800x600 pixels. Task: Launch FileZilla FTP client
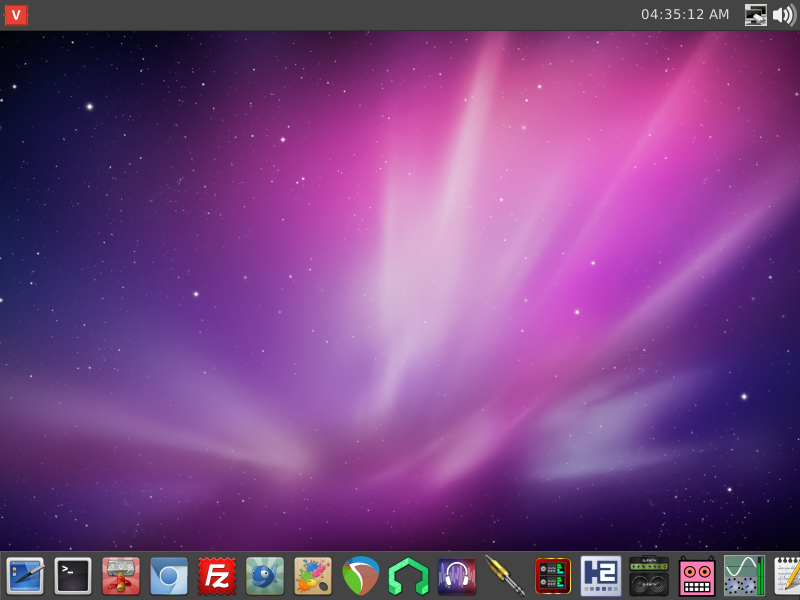coord(217,576)
